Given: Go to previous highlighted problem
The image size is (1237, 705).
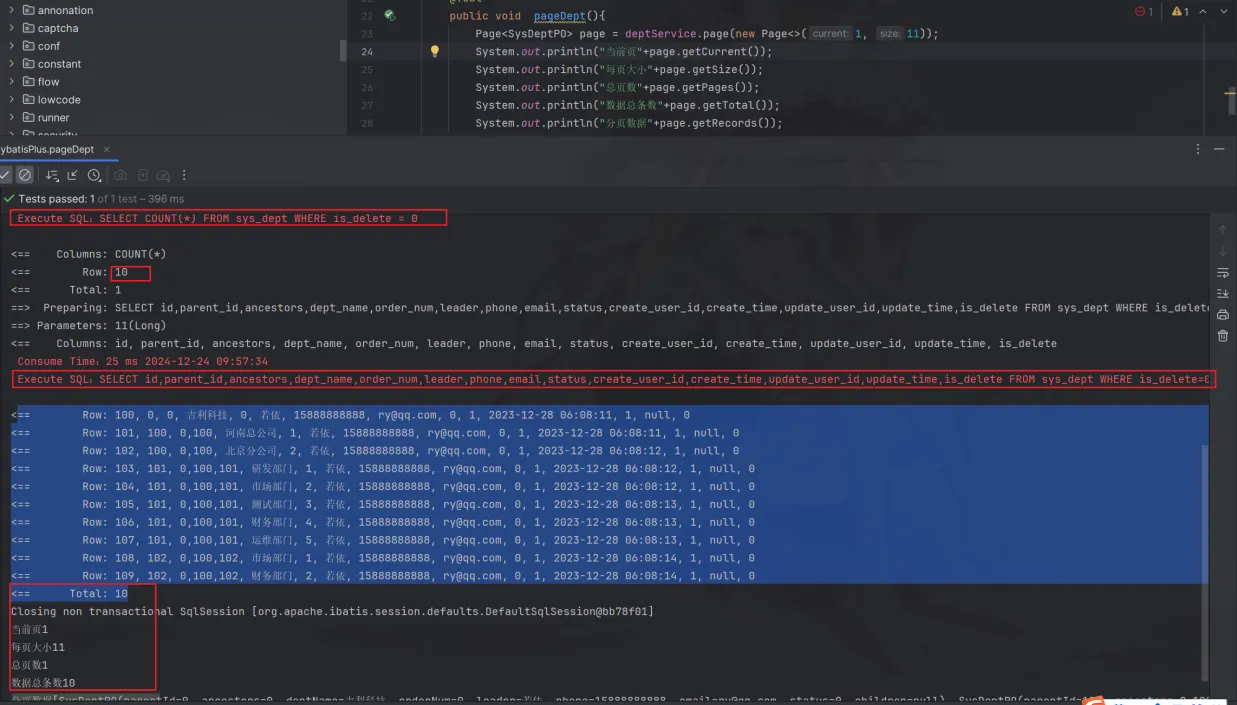Looking at the screenshot, I should [x=1205, y=11].
